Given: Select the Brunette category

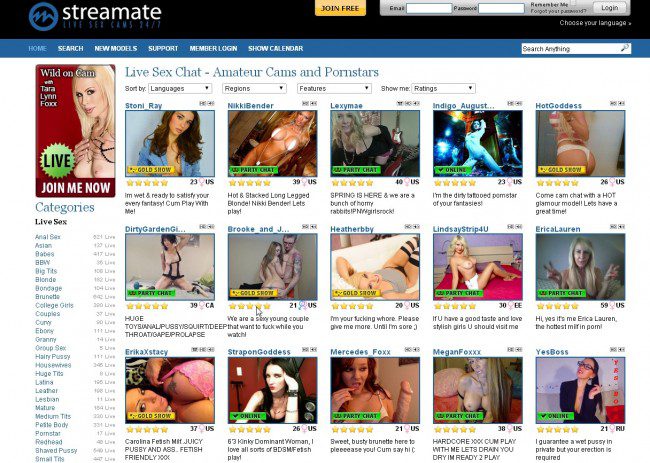Looking at the screenshot, I should (x=47, y=297).
